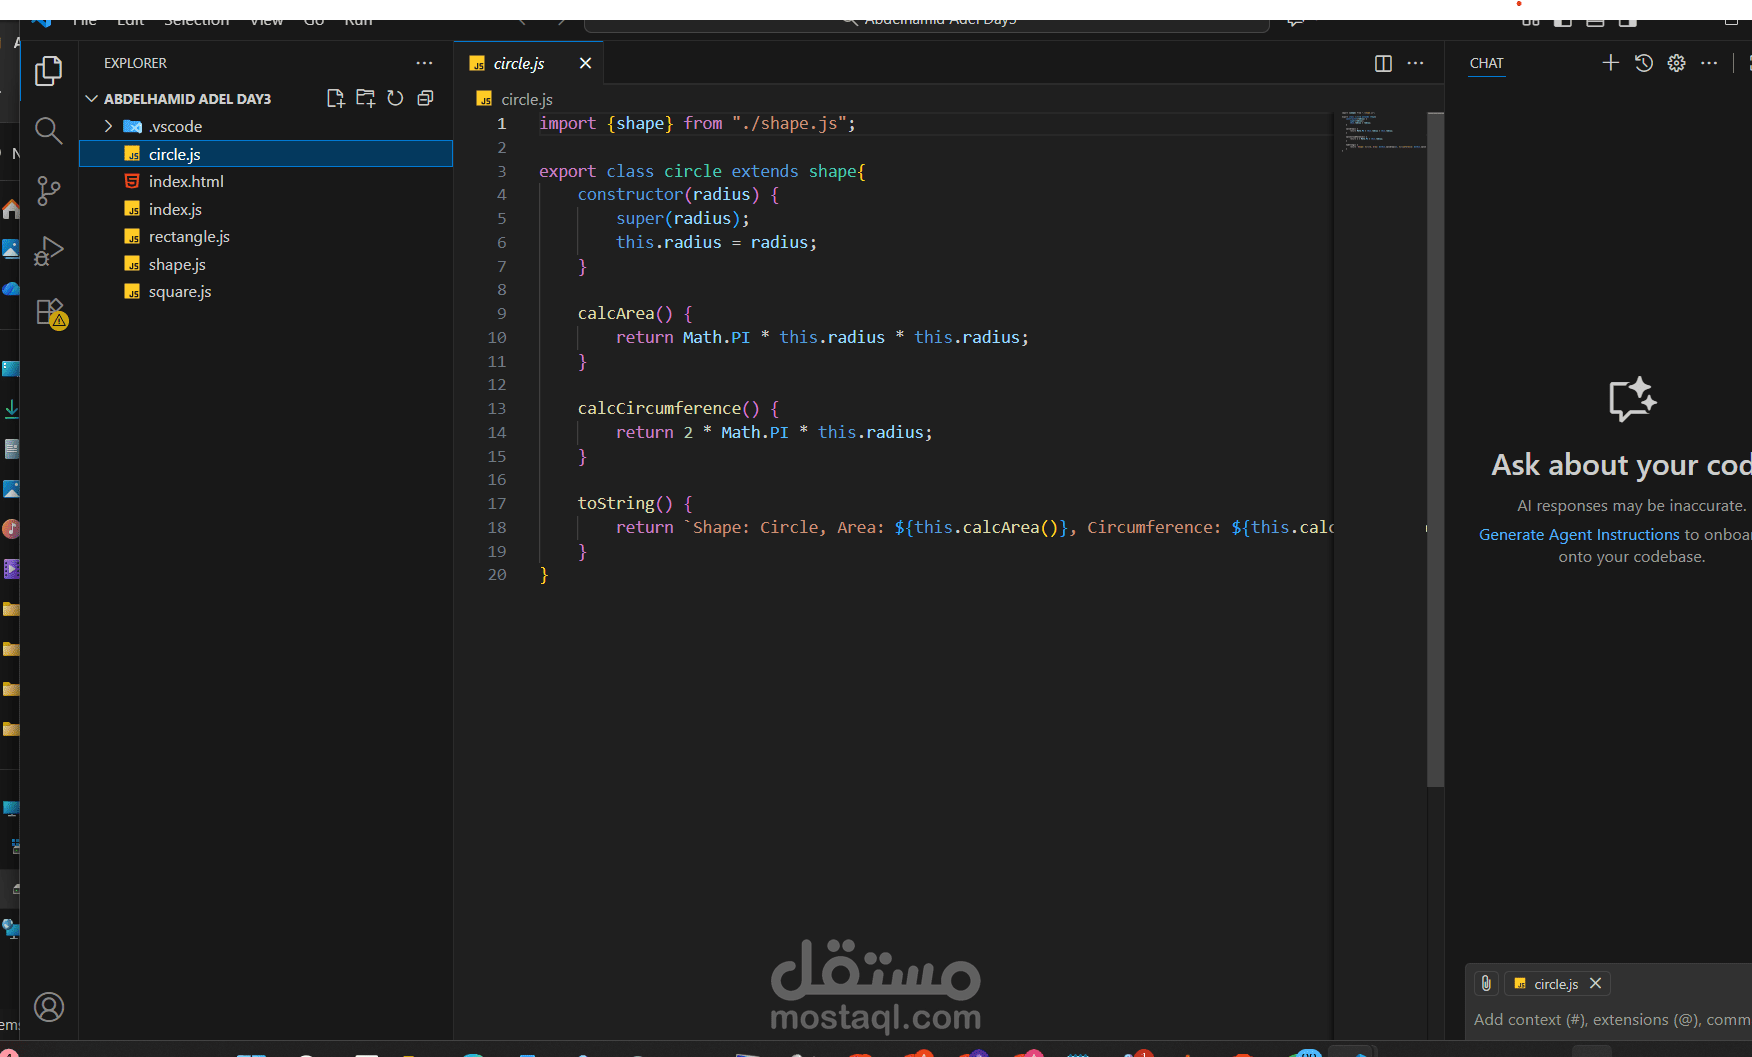Viewport: 1752px width, 1057px height.
Task: Open index.js from Explorer
Action: [x=266, y=209]
